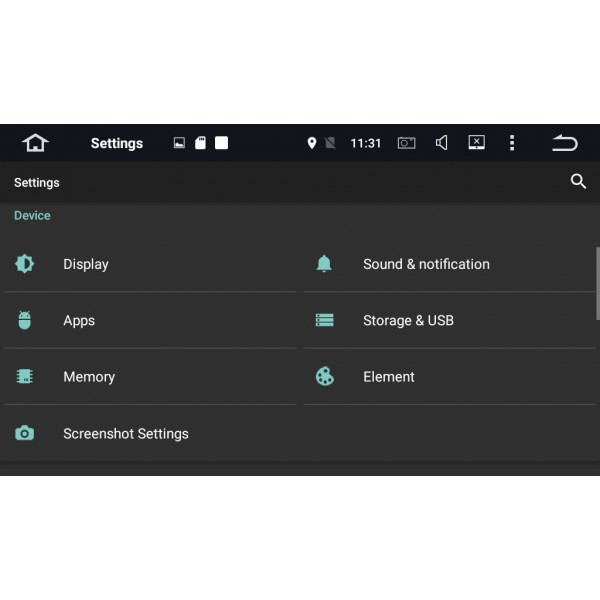600x600 pixels.
Task: Click the Element palette icon
Action: click(x=325, y=377)
